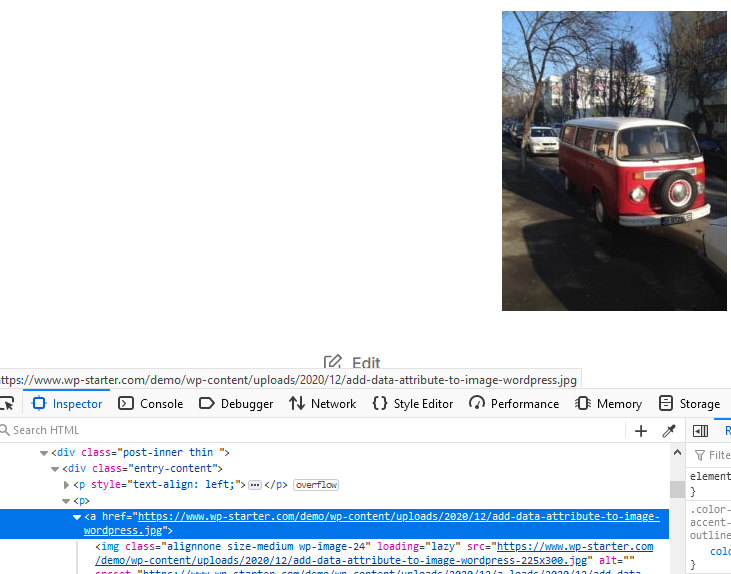Click the Debugger tab icon

[207, 403]
